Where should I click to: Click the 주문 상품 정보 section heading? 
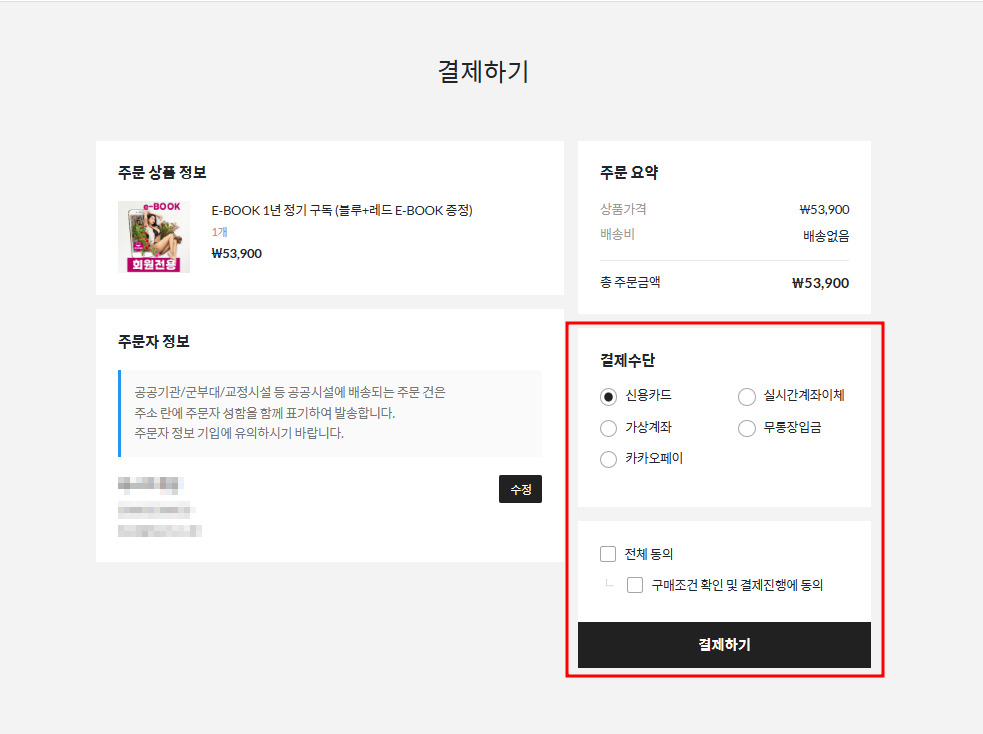pyautogui.click(x=162, y=172)
